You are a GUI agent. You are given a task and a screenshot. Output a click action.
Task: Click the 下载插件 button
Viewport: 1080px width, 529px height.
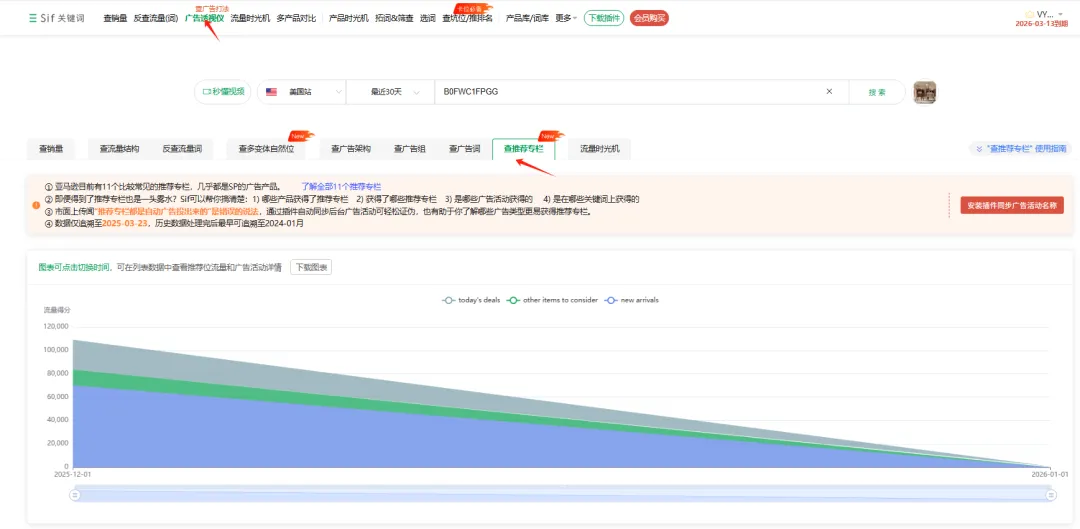(x=604, y=19)
